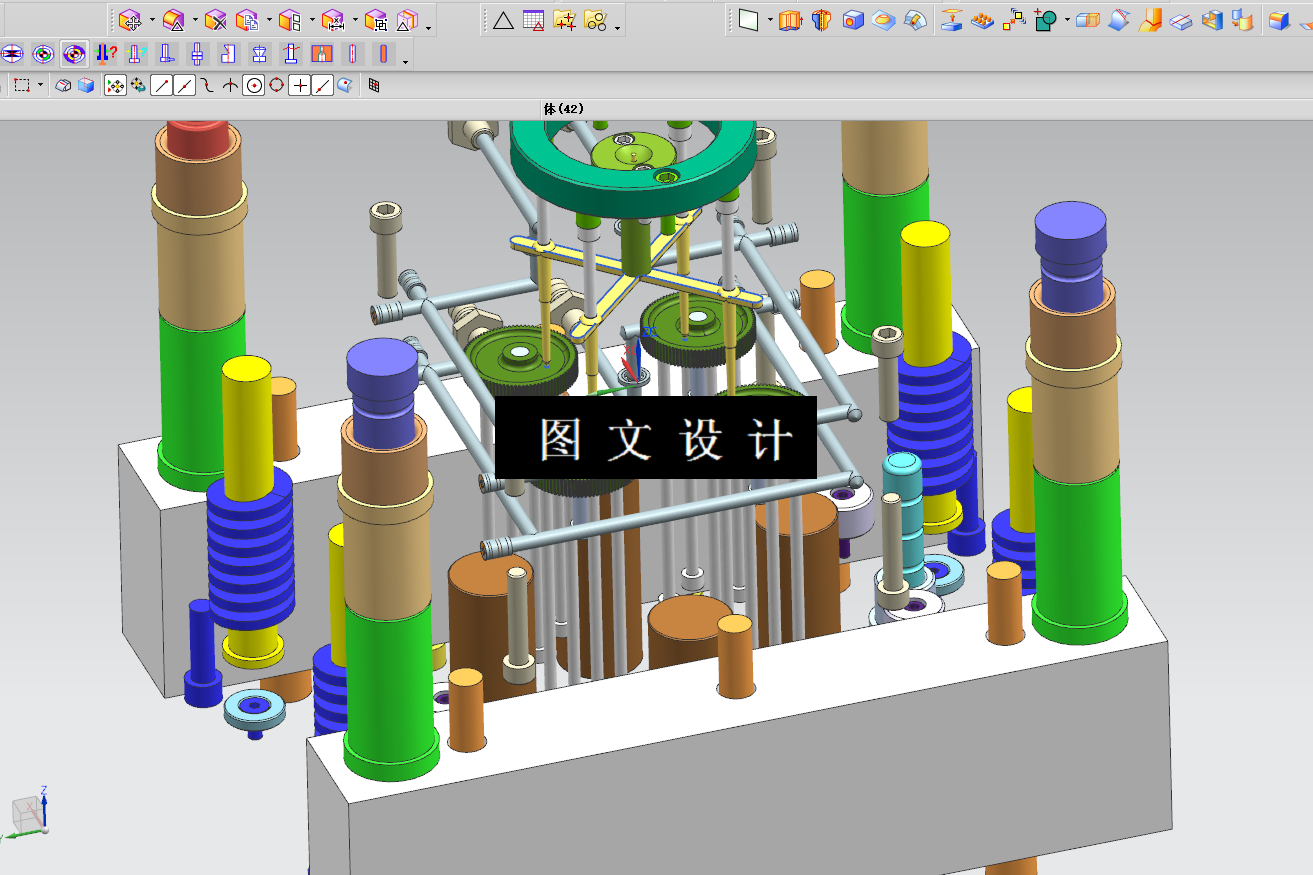Click the green concentric rings icon

point(43,54)
